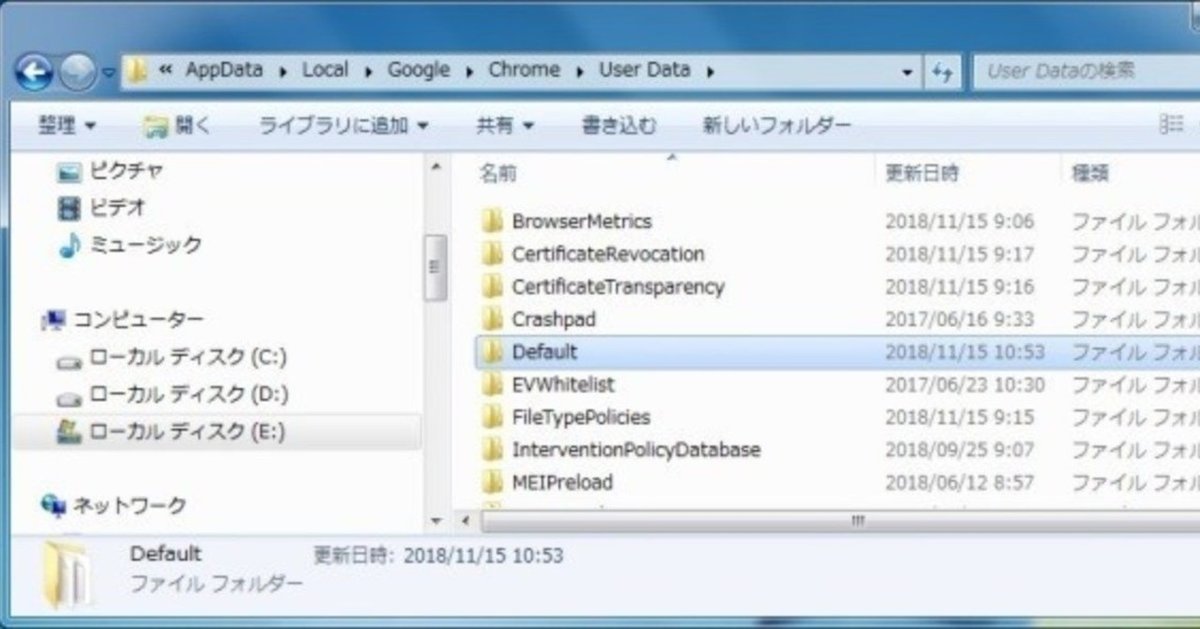This screenshot has width=1200, height=629.
Task: Open the recent locations dropdown arrow
Action: pos(108,72)
